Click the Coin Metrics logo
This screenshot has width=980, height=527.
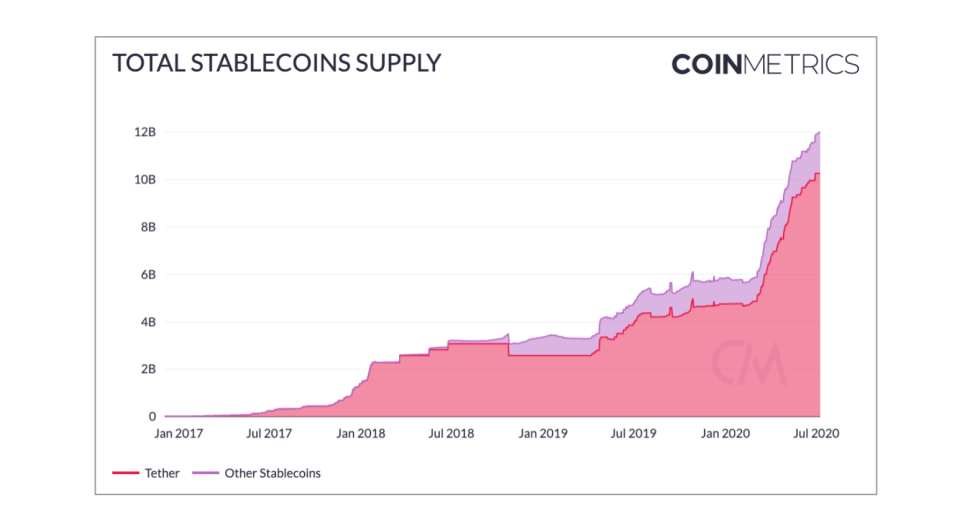pyautogui.click(x=764, y=65)
